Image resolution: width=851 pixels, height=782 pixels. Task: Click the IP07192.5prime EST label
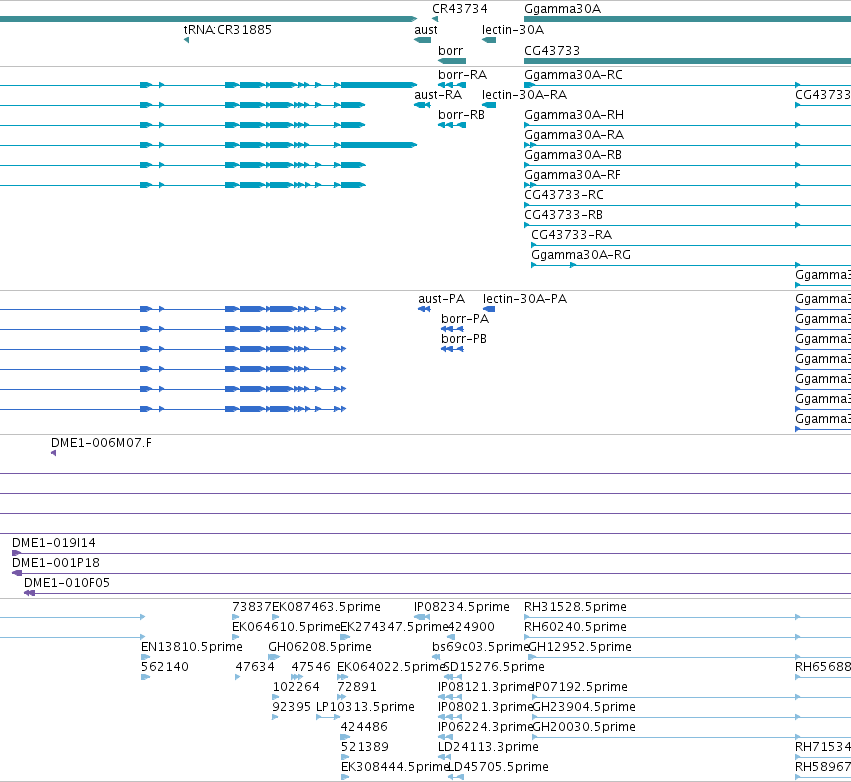click(x=581, y=687)
